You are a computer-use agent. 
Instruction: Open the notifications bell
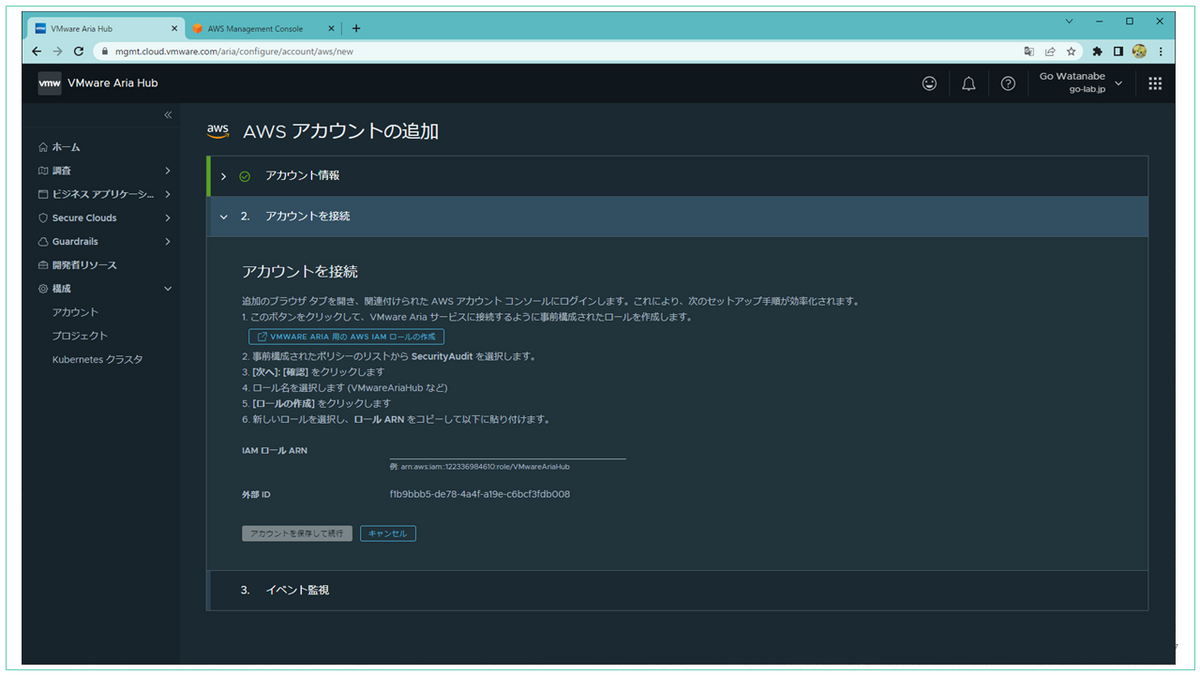tap(968, 84)
